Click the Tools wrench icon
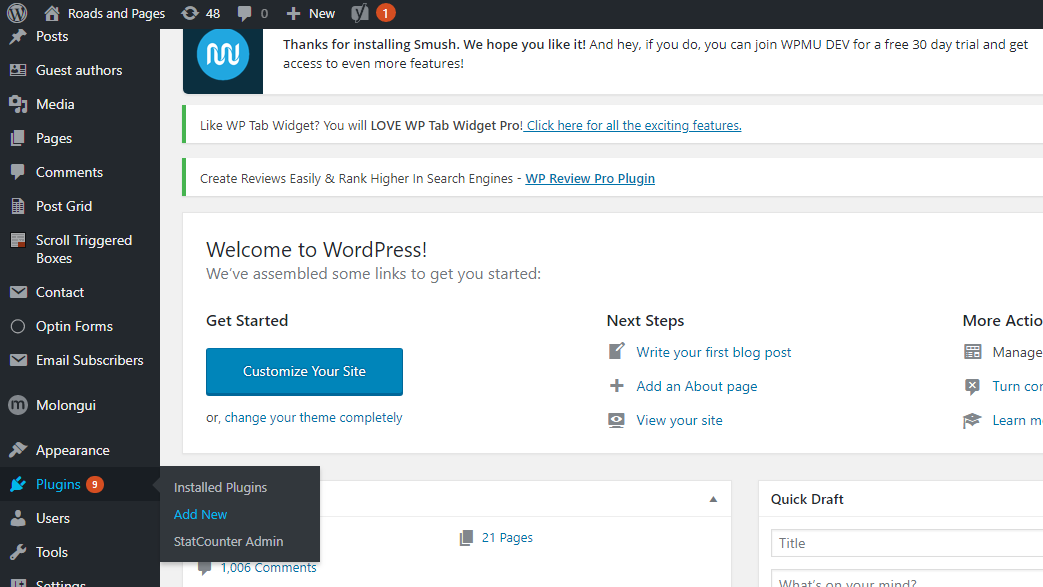This screenshot has height=587, width=1043. pyautogui.click(x=18, y=552)
